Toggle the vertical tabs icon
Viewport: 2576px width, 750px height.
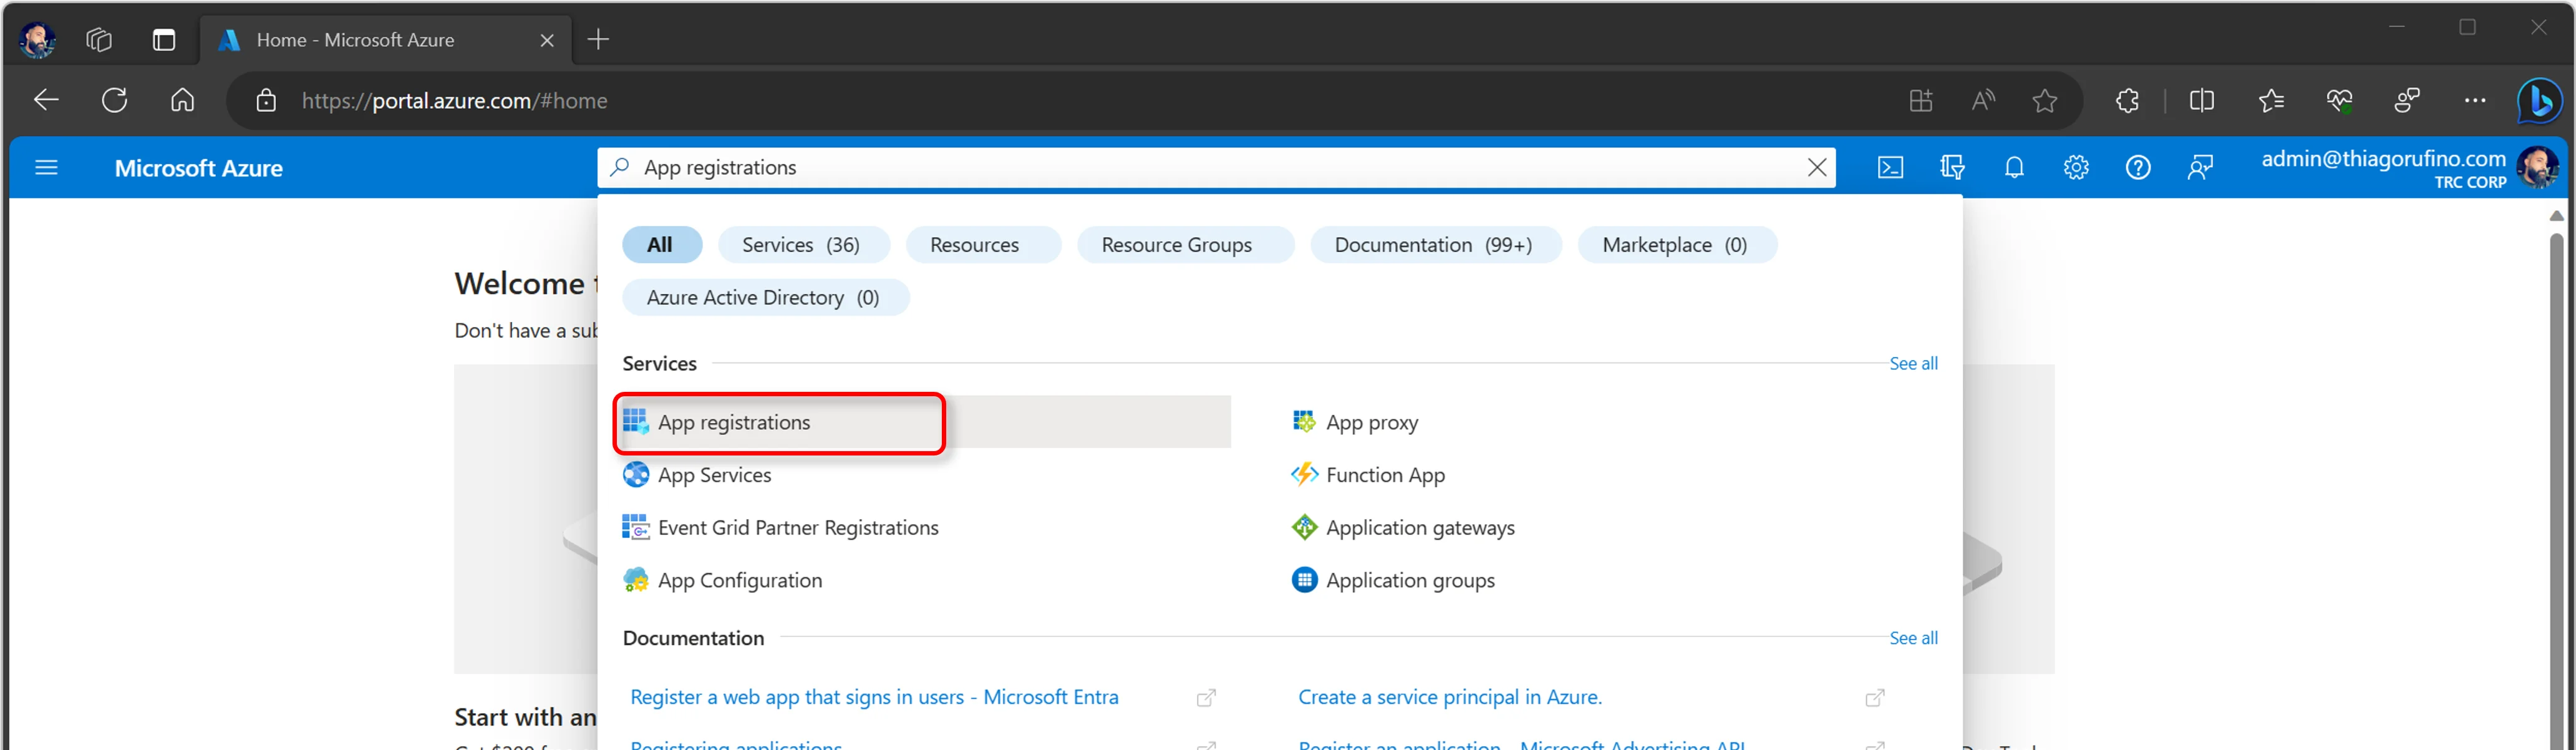point(164,39)
